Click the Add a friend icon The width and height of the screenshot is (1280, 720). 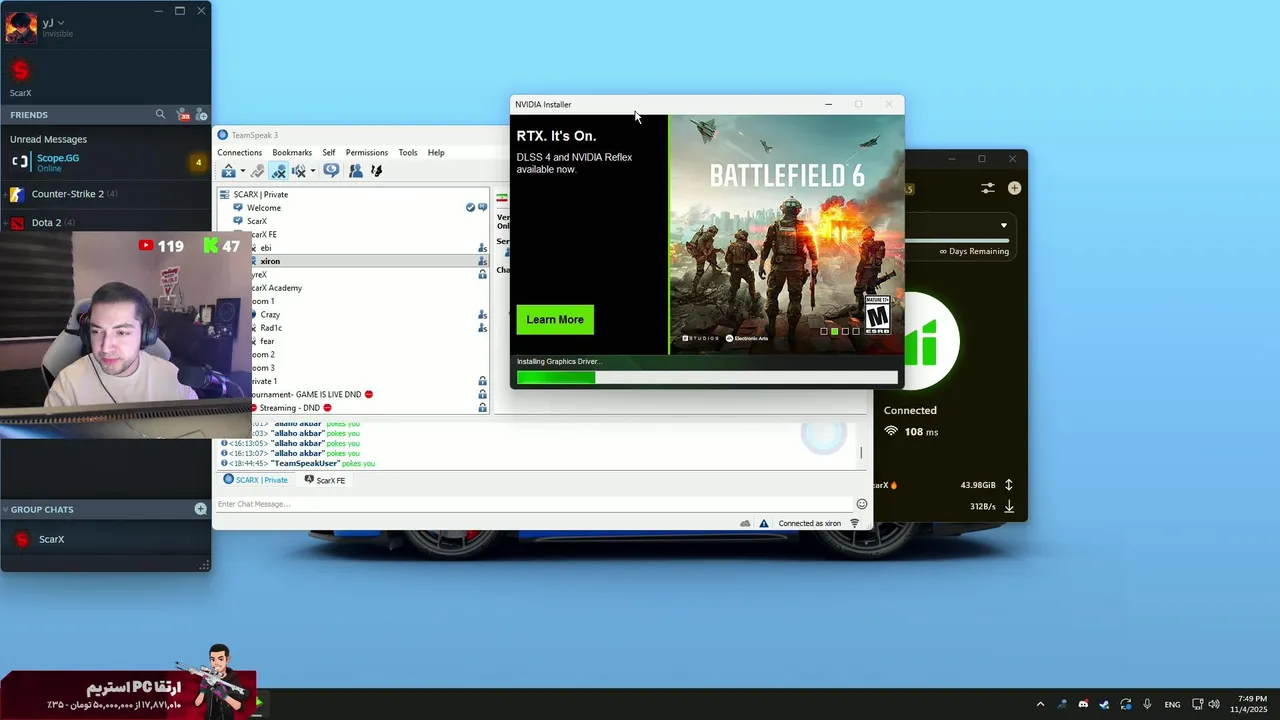tap(200, 115)
